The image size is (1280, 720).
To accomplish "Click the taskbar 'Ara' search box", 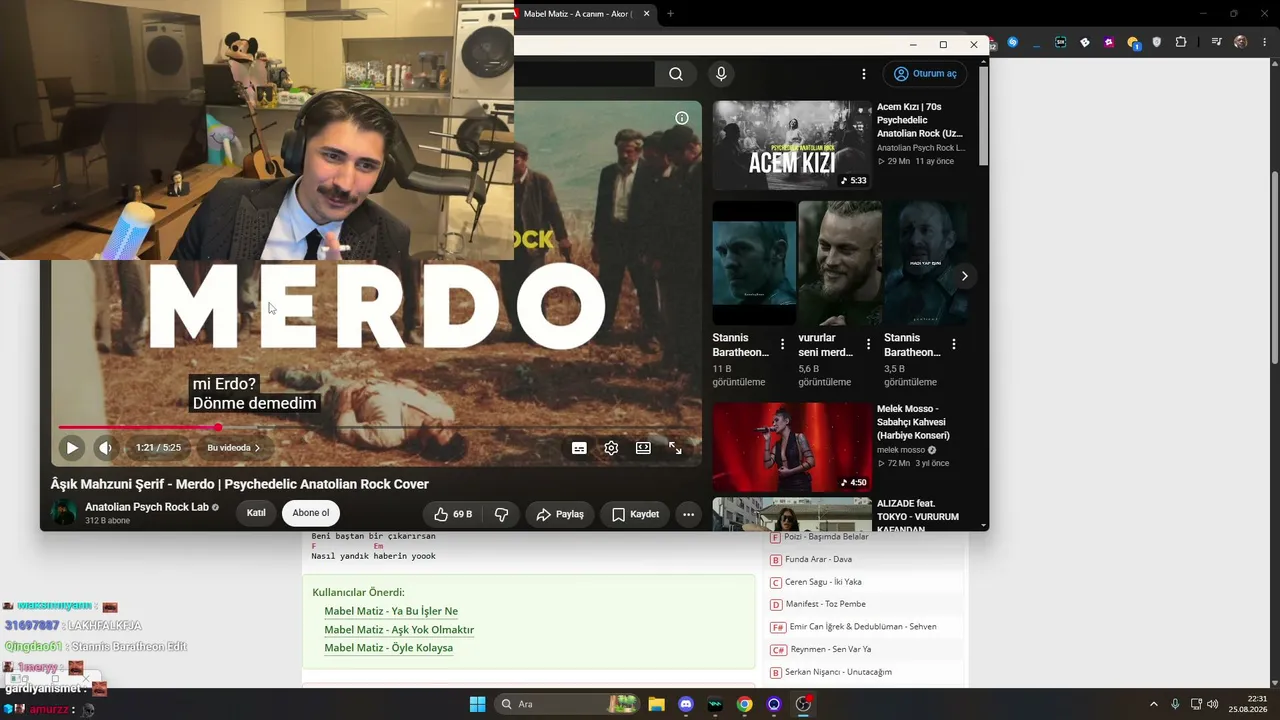I will 568,704.
